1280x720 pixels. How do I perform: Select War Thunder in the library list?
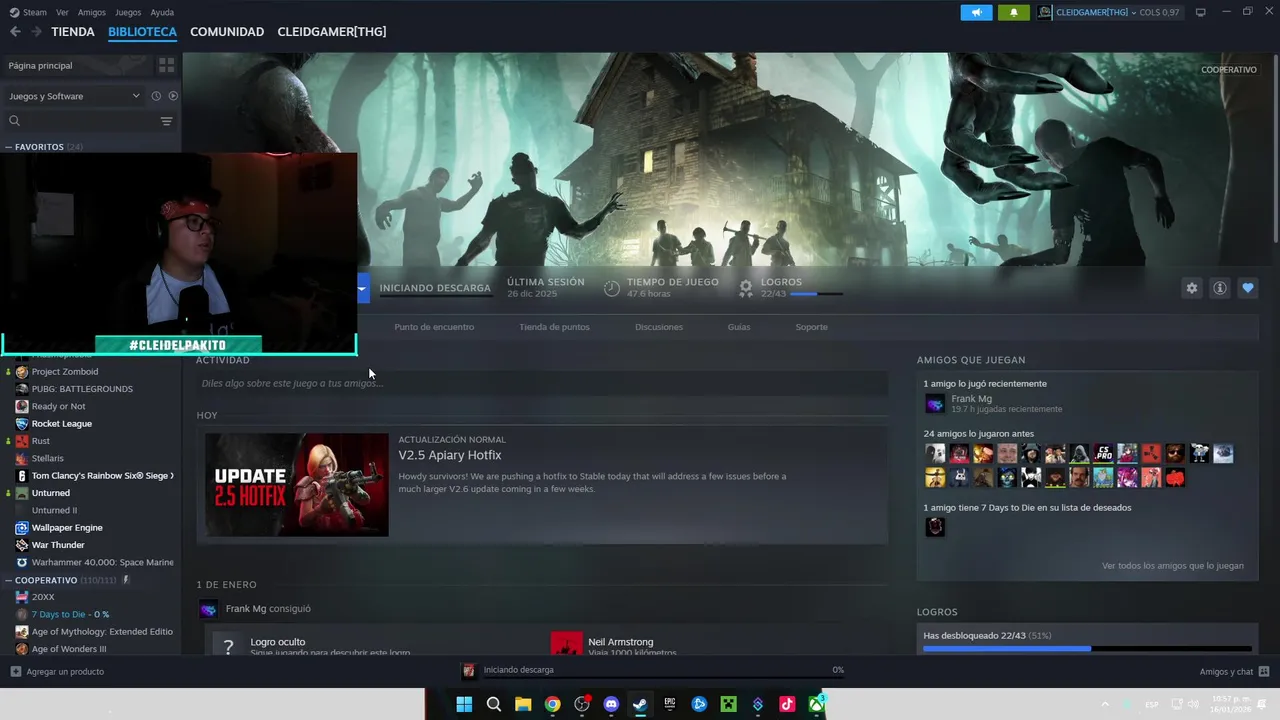[x=58, y=545]
